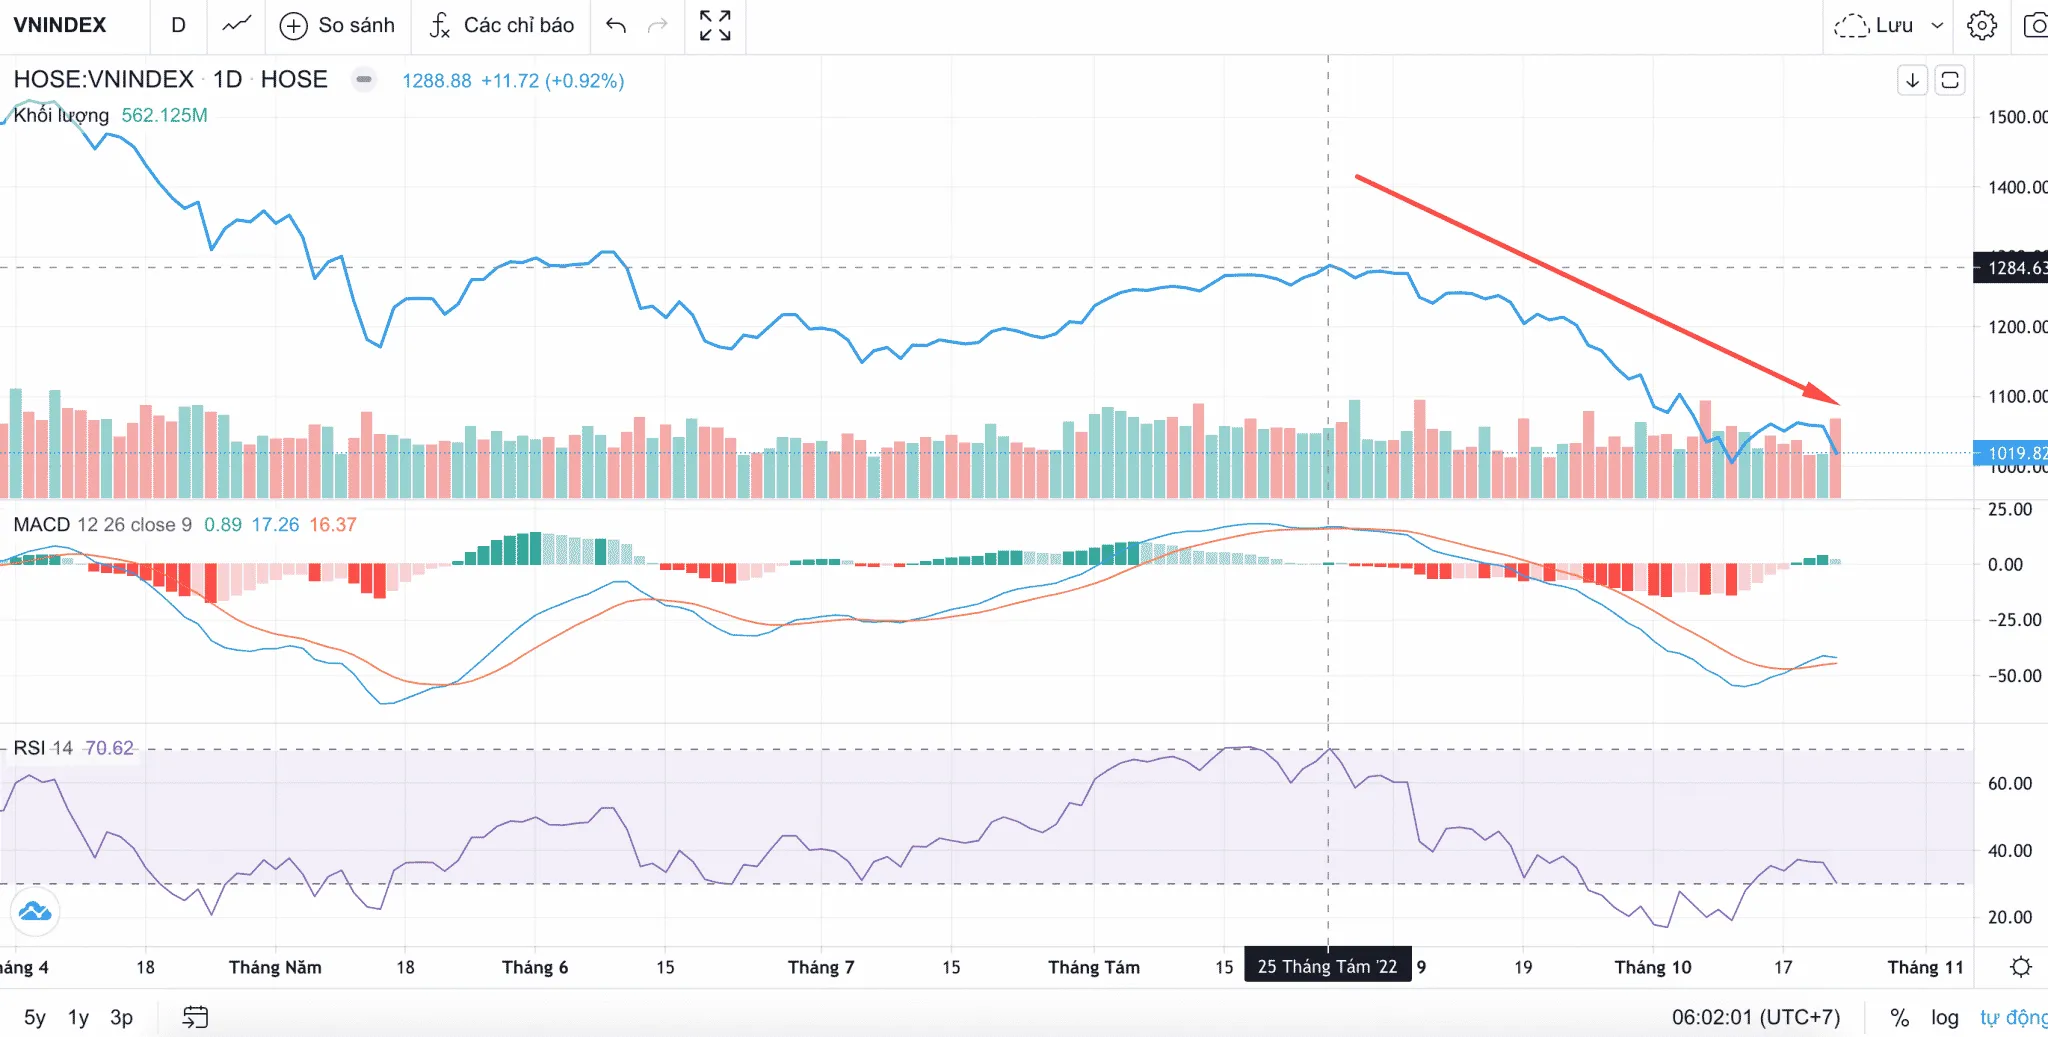2048x1037 pixels.
Task: Click the Tháng 6 time axis label
Action: tap(535, 967)
